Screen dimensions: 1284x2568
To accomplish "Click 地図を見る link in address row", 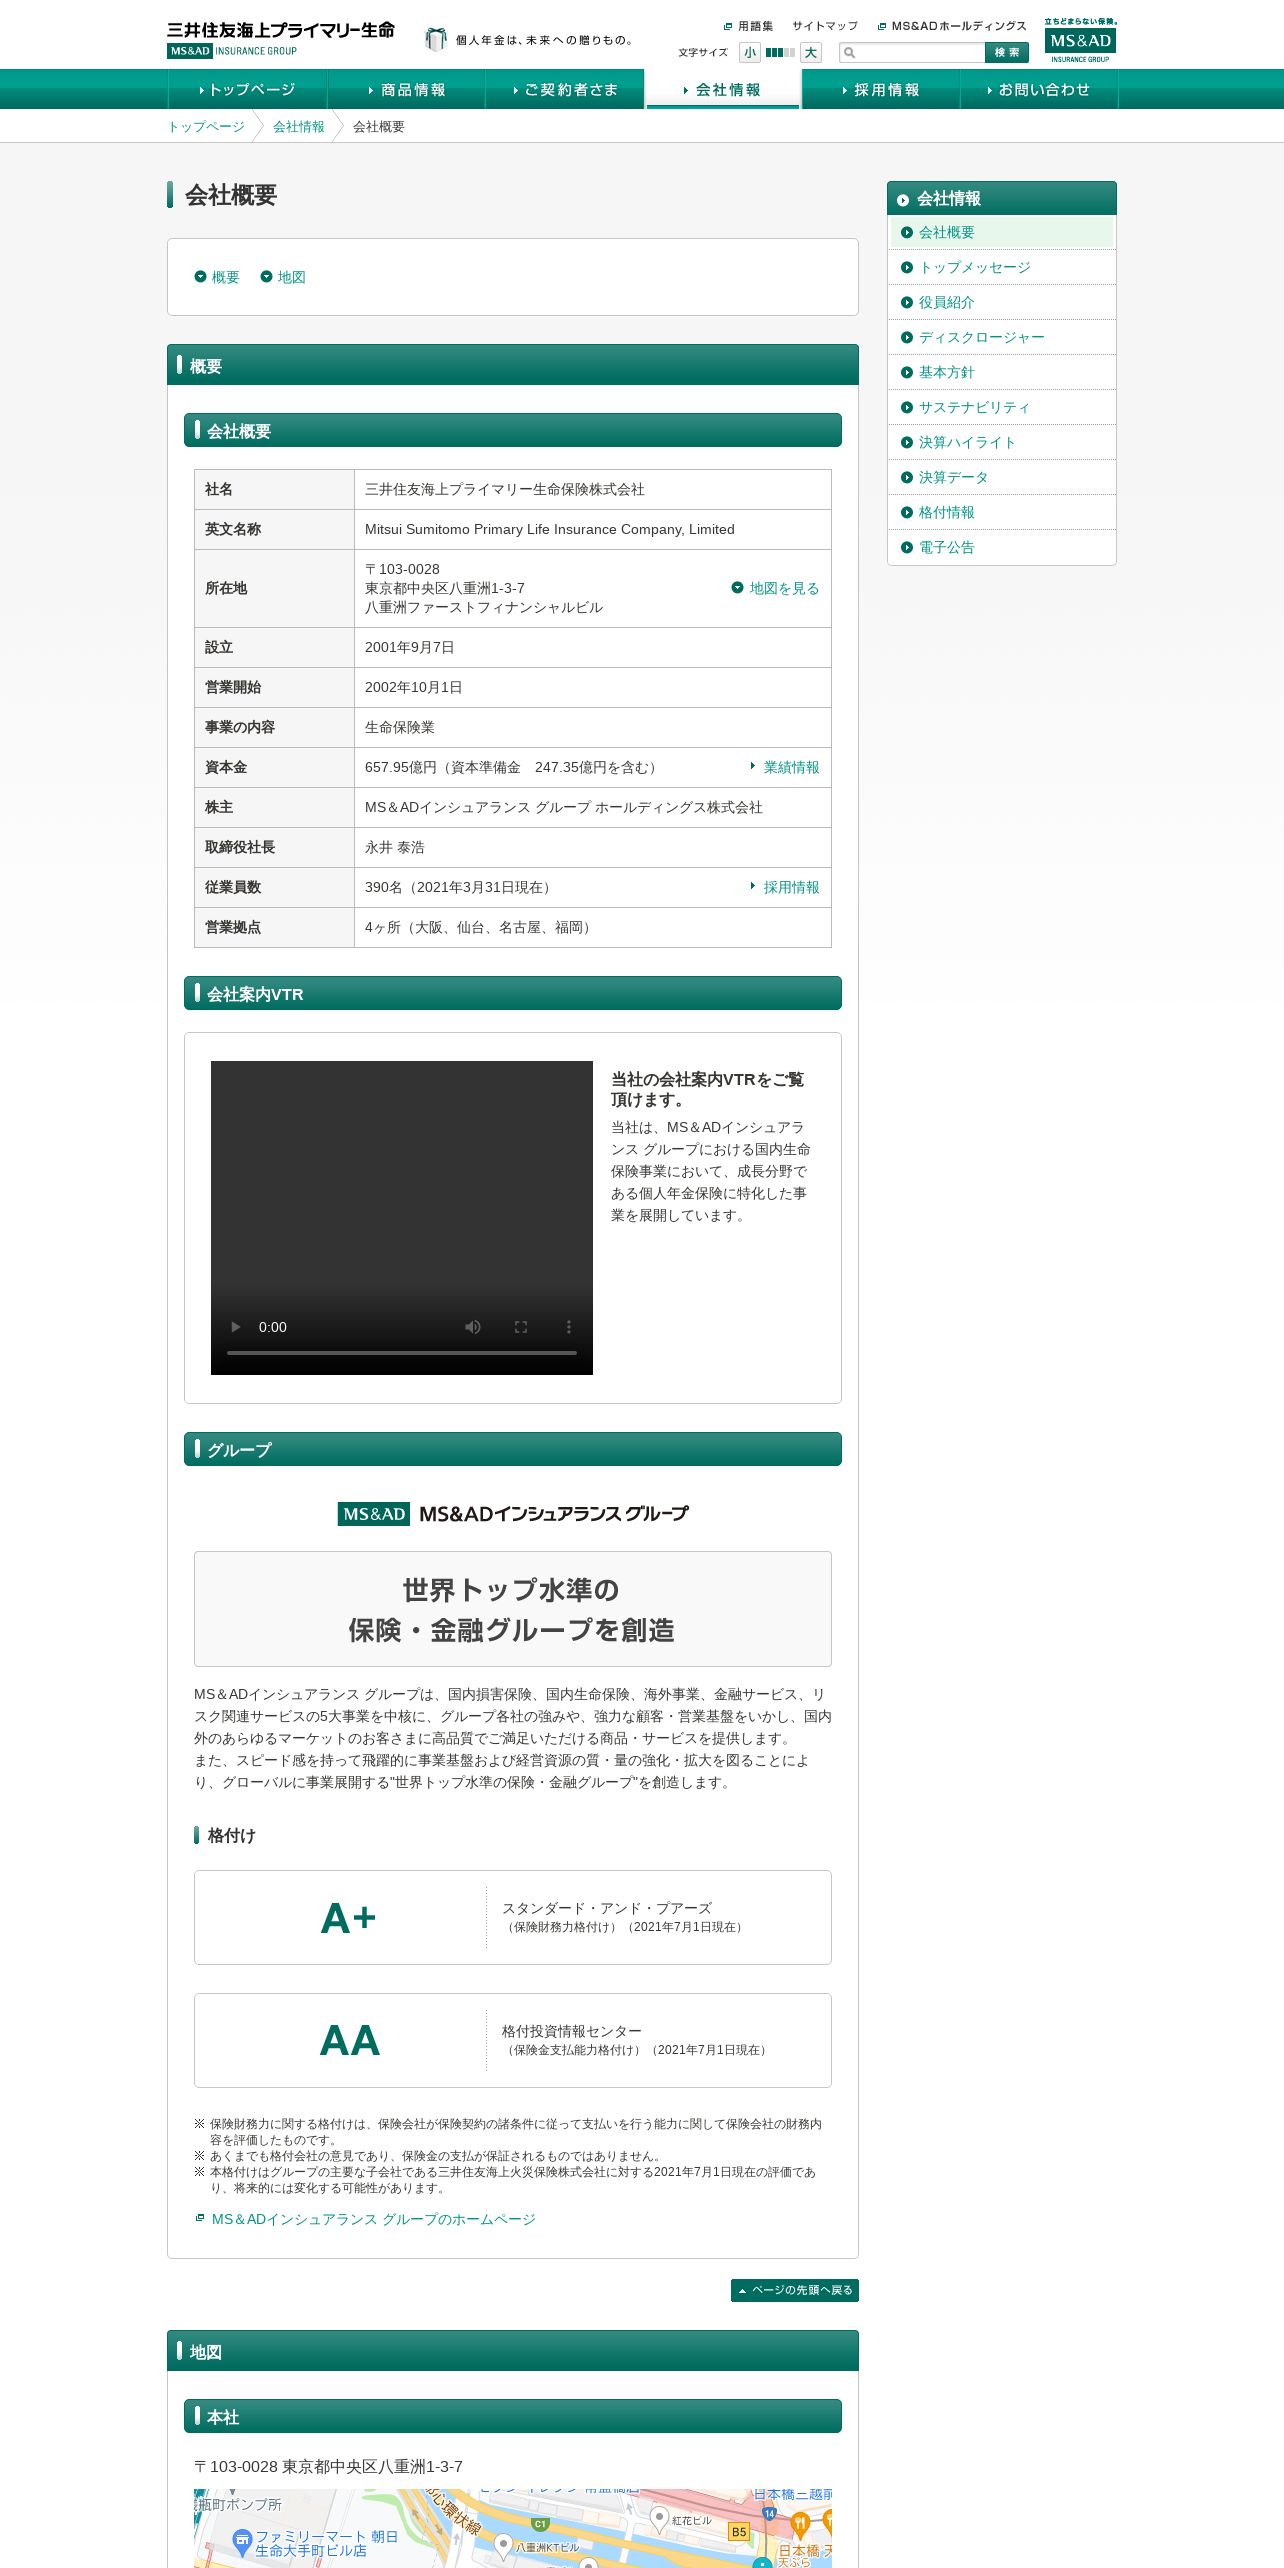I will (x=775, y=588).
